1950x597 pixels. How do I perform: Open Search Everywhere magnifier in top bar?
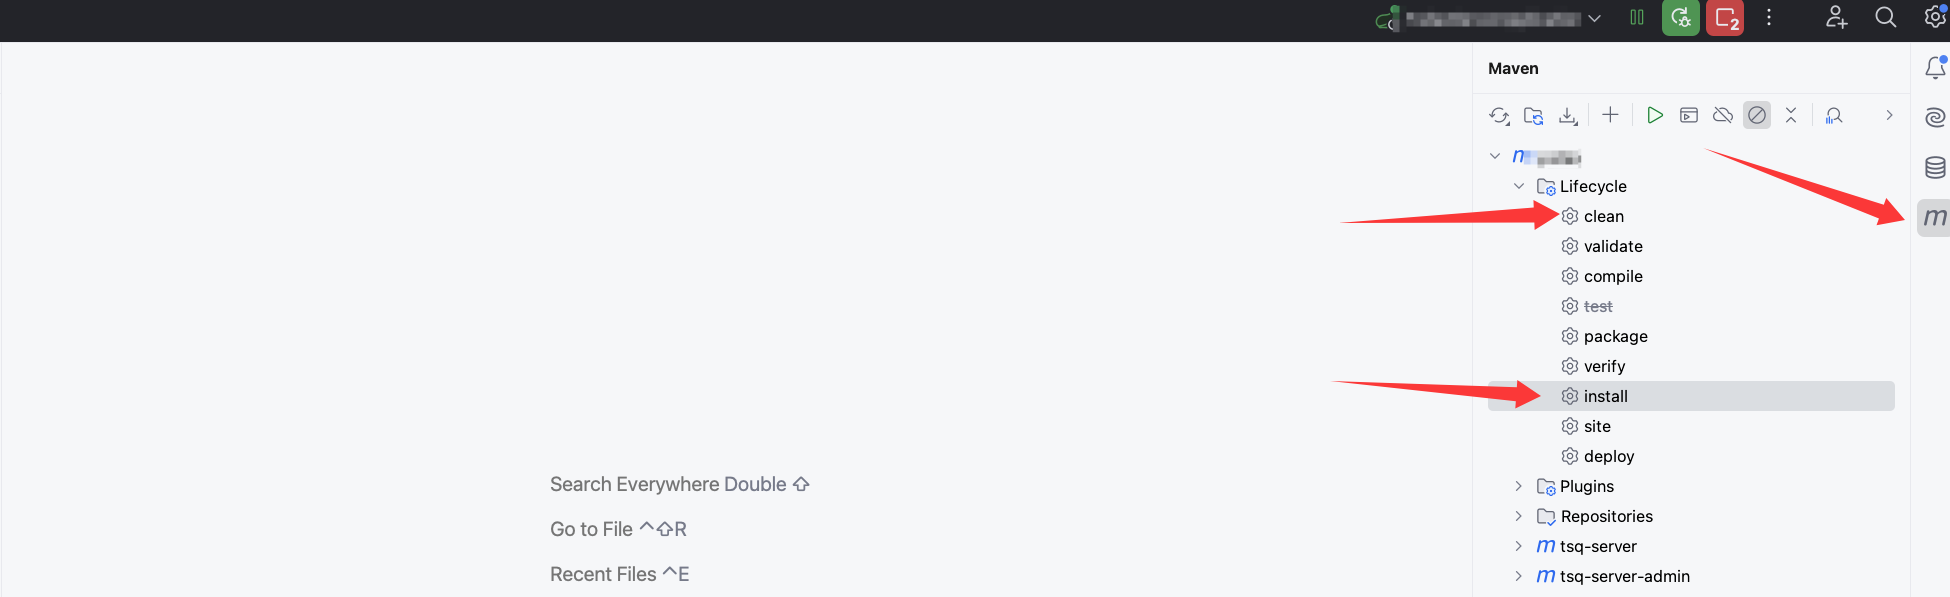[1885, 17]
